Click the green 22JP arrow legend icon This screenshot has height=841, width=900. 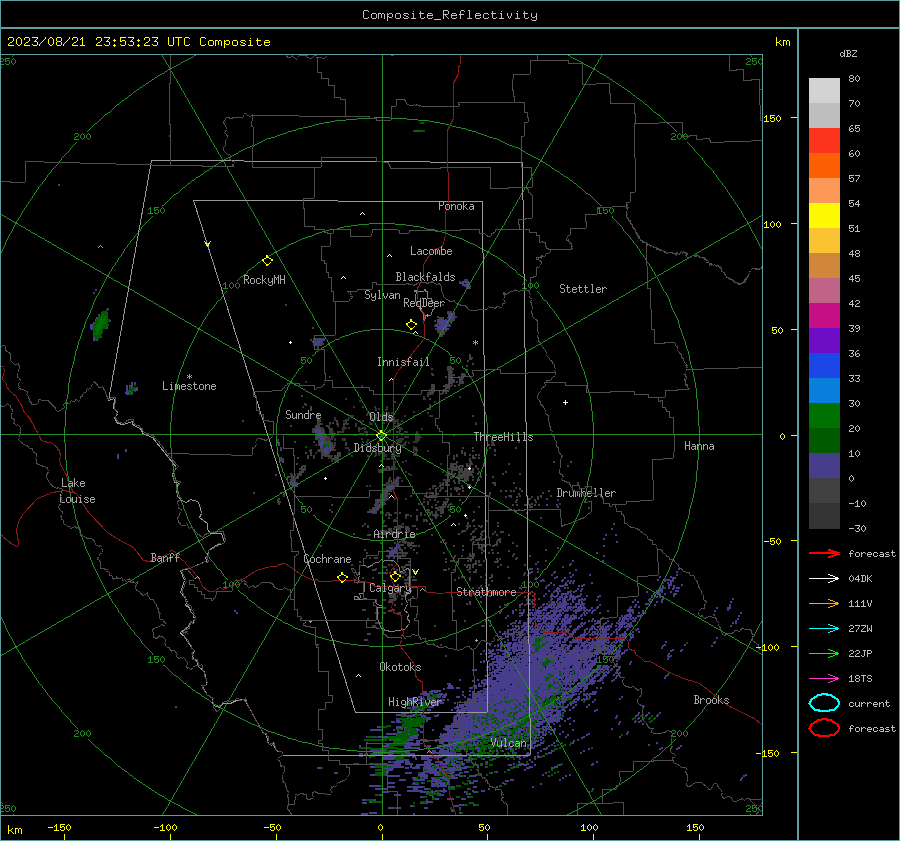pyautogui.click(x=824, y=653)
